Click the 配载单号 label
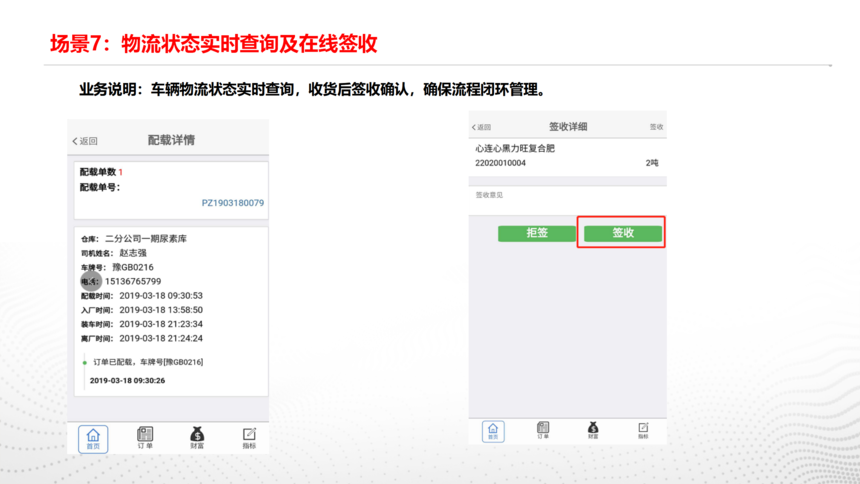860x484 pixels. (100, 188)
